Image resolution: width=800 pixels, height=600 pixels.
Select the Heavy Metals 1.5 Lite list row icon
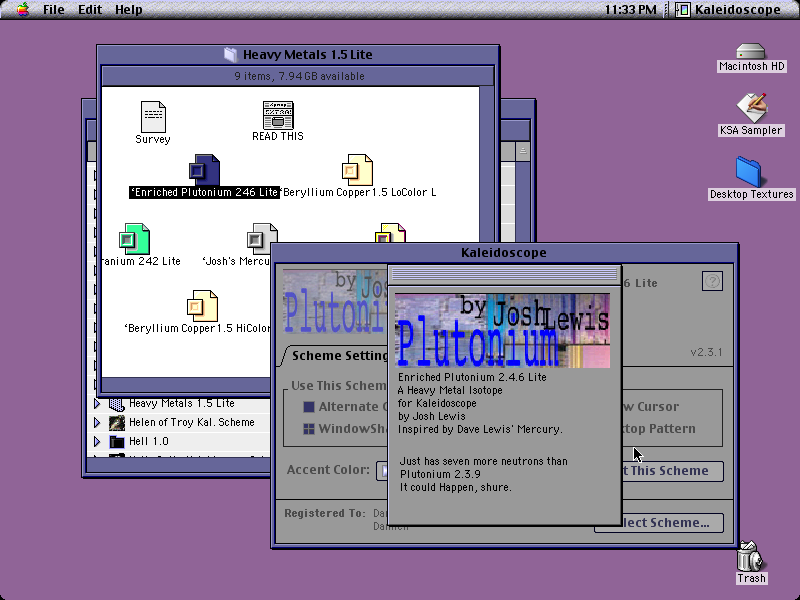click(117, 404)
